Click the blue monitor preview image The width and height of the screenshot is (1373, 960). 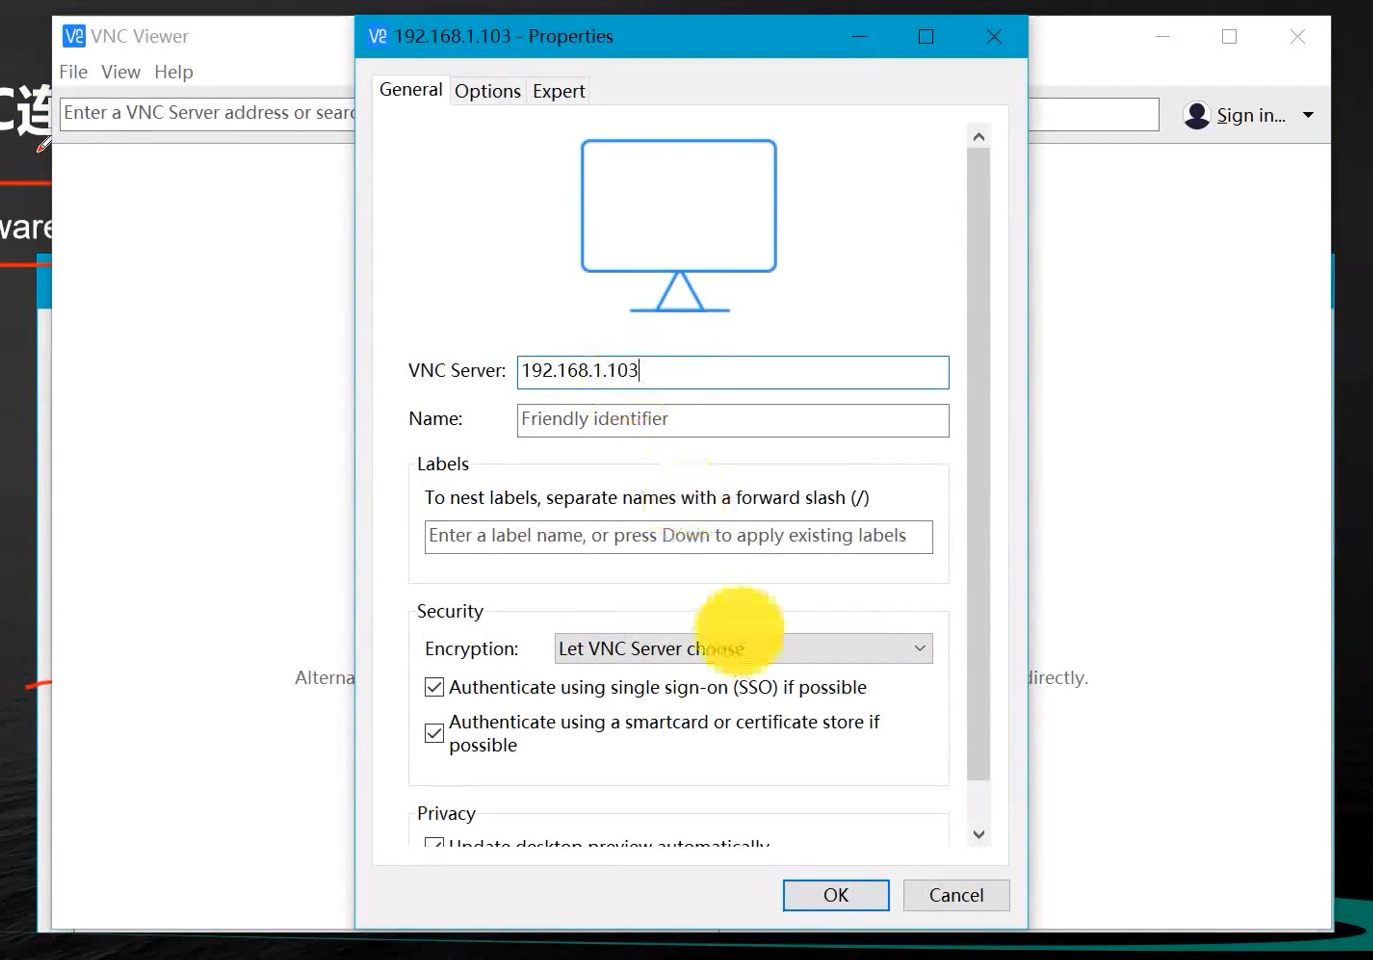click(x=679, y=226)
